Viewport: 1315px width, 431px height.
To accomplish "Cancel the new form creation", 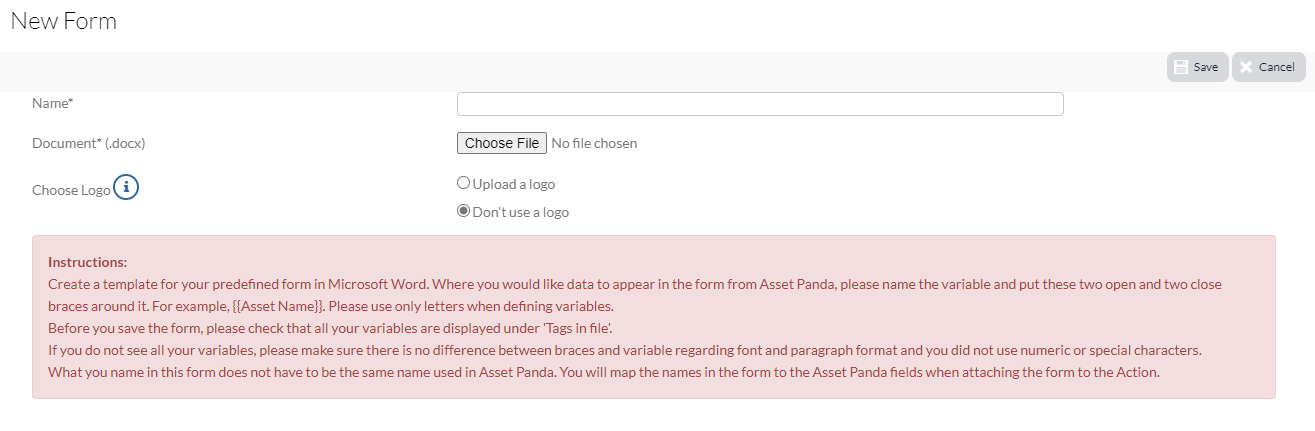I will tap(1269, 67).
